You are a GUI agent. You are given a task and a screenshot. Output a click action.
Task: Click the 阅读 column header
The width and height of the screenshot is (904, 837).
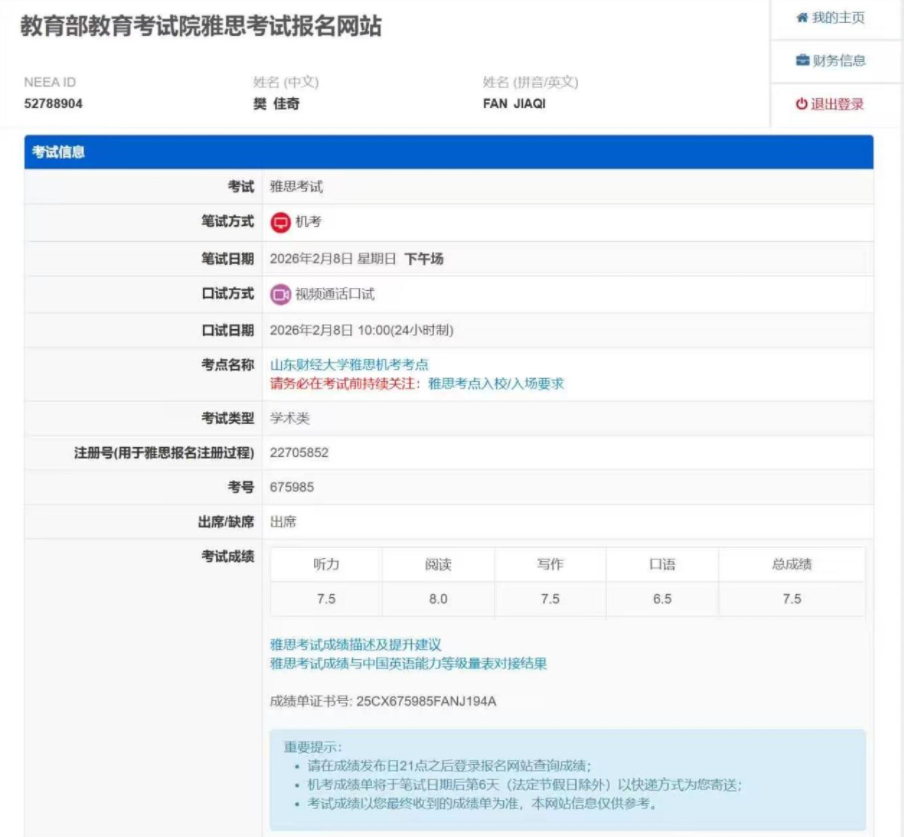pyautogui.click(x=438, y=564)
